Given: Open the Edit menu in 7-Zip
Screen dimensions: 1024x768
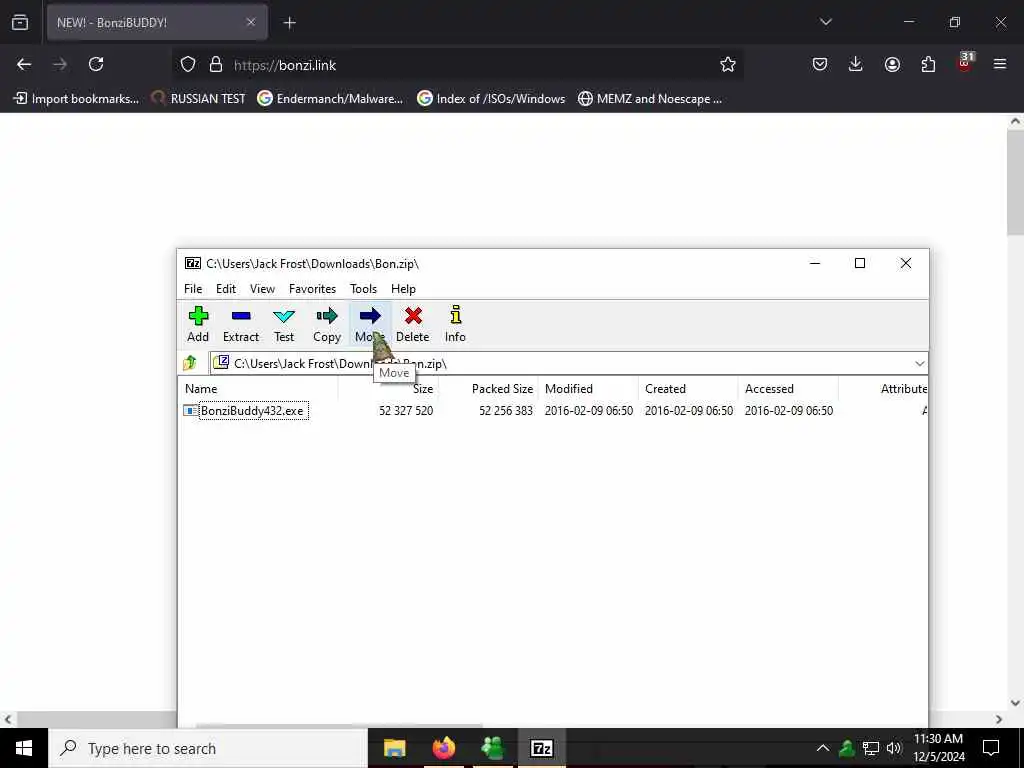Looking at the screenshot, I should coord(226,289).
